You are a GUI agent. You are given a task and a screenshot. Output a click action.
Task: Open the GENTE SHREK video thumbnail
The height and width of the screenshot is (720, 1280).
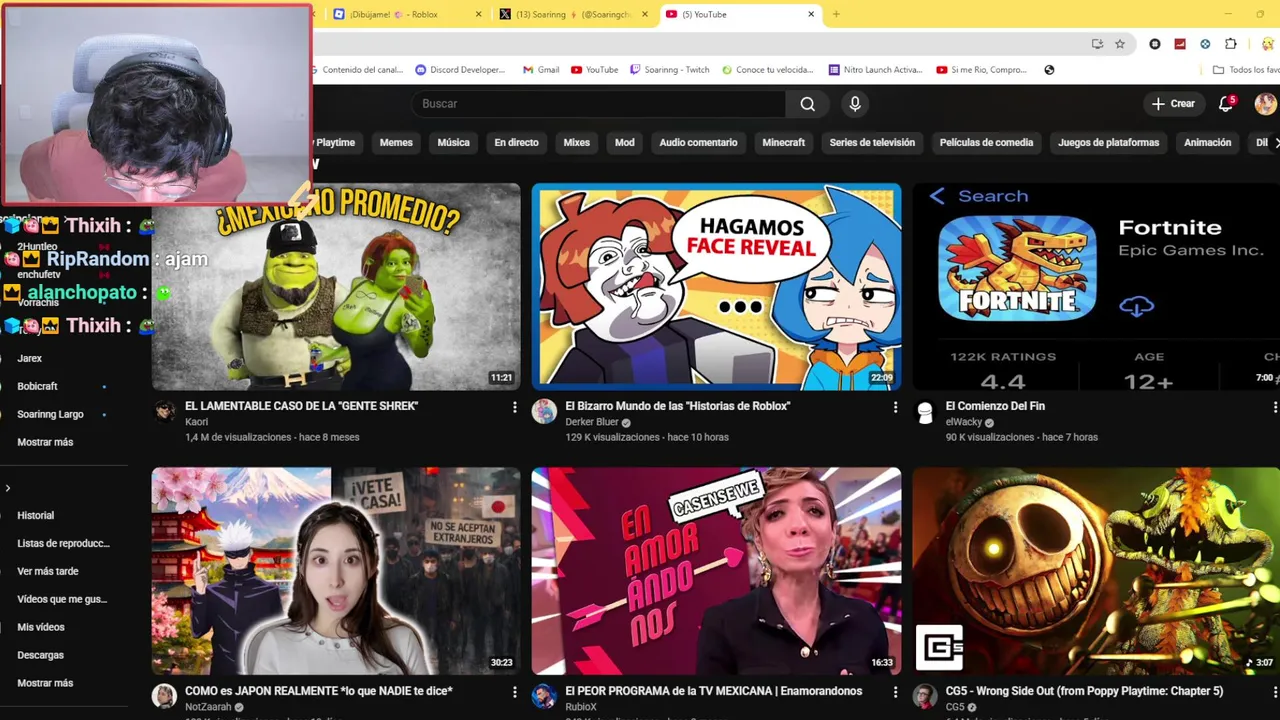(336, 286)
